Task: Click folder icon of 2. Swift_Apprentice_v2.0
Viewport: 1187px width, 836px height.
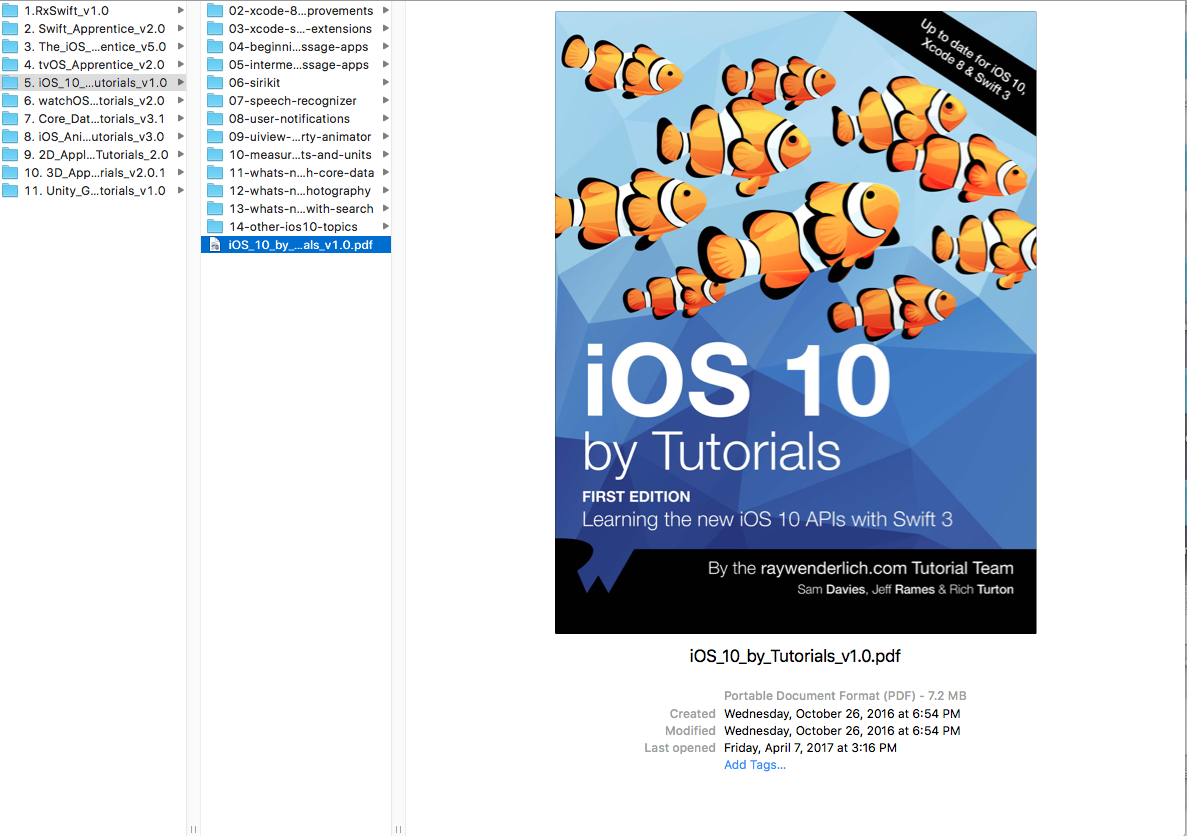Action: pos(10,29)
